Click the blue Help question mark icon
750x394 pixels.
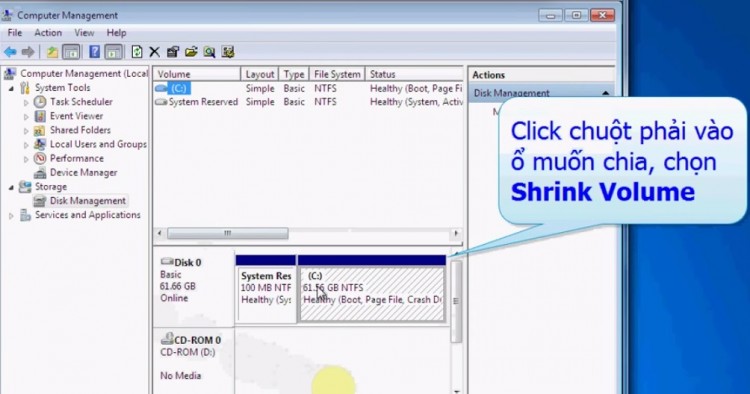click(x=95, y=52)
